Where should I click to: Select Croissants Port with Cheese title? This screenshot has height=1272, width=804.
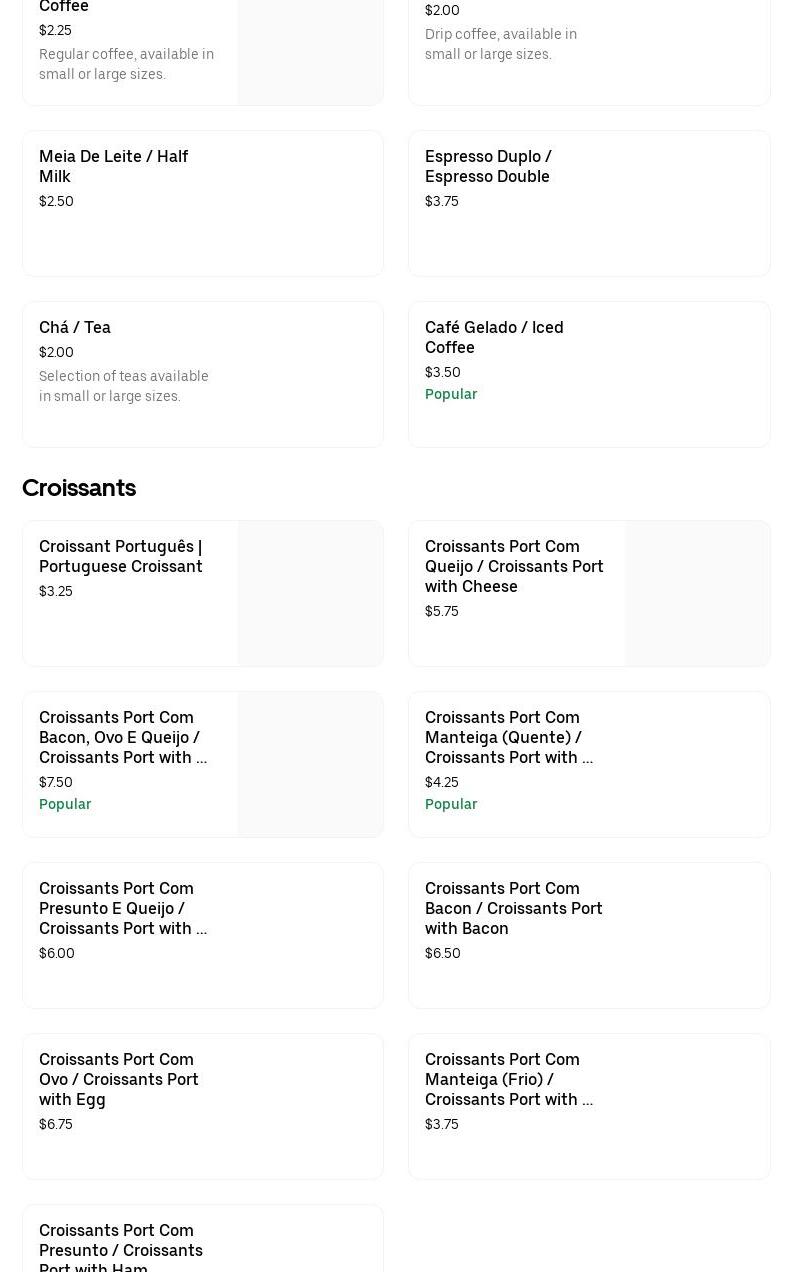[514, 566]
